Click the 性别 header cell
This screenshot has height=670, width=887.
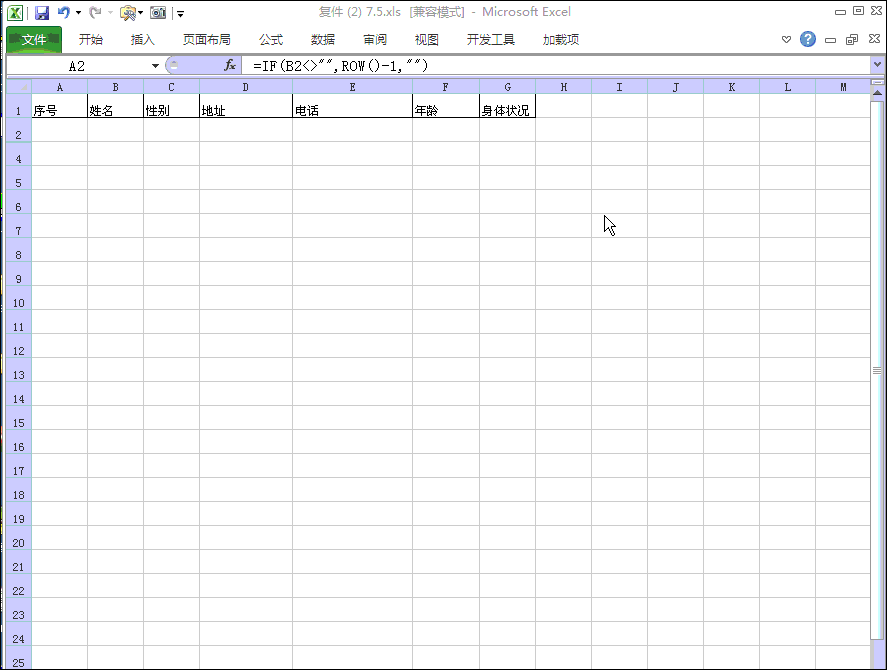click(x=171, y=106)
